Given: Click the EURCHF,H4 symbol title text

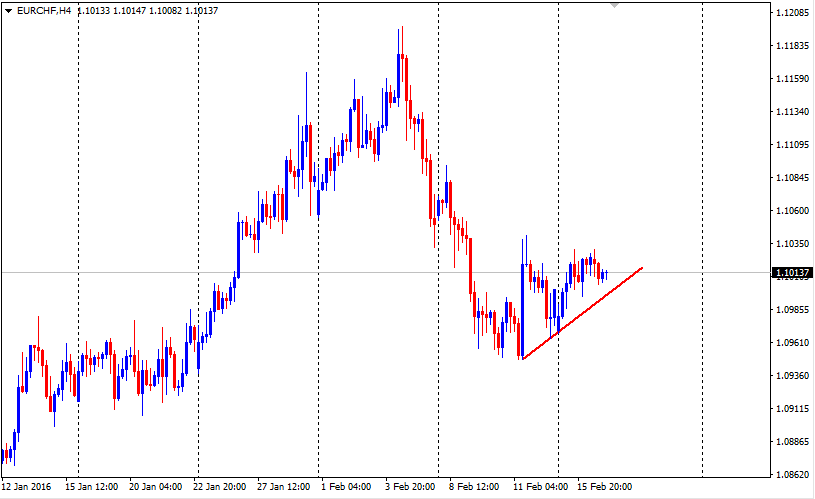Looking at the screenshot, I should [x=44, y=11].
